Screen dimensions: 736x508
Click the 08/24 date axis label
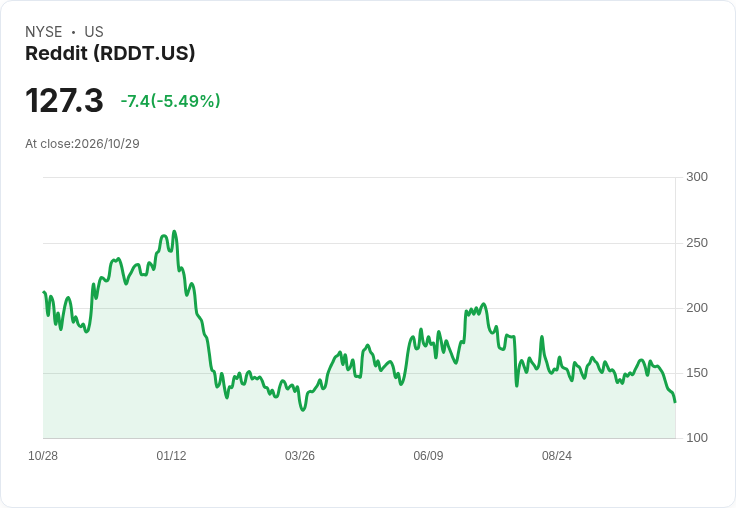pyautogui.click(x=557, y=456)
